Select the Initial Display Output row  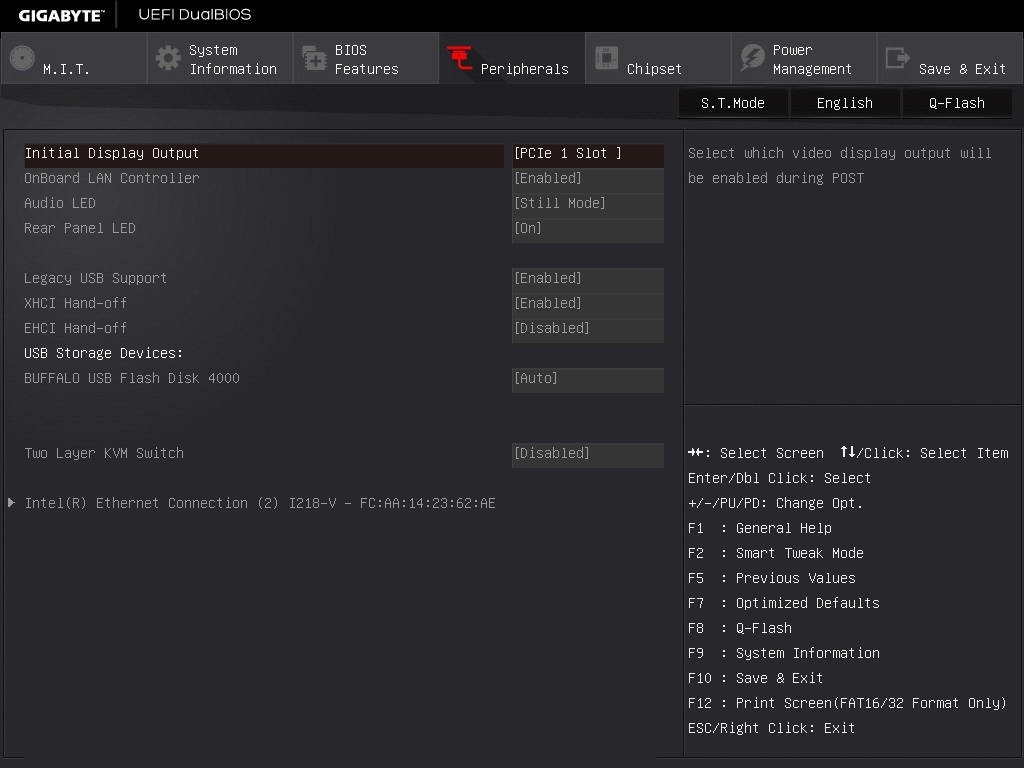(x=264, y=155)
